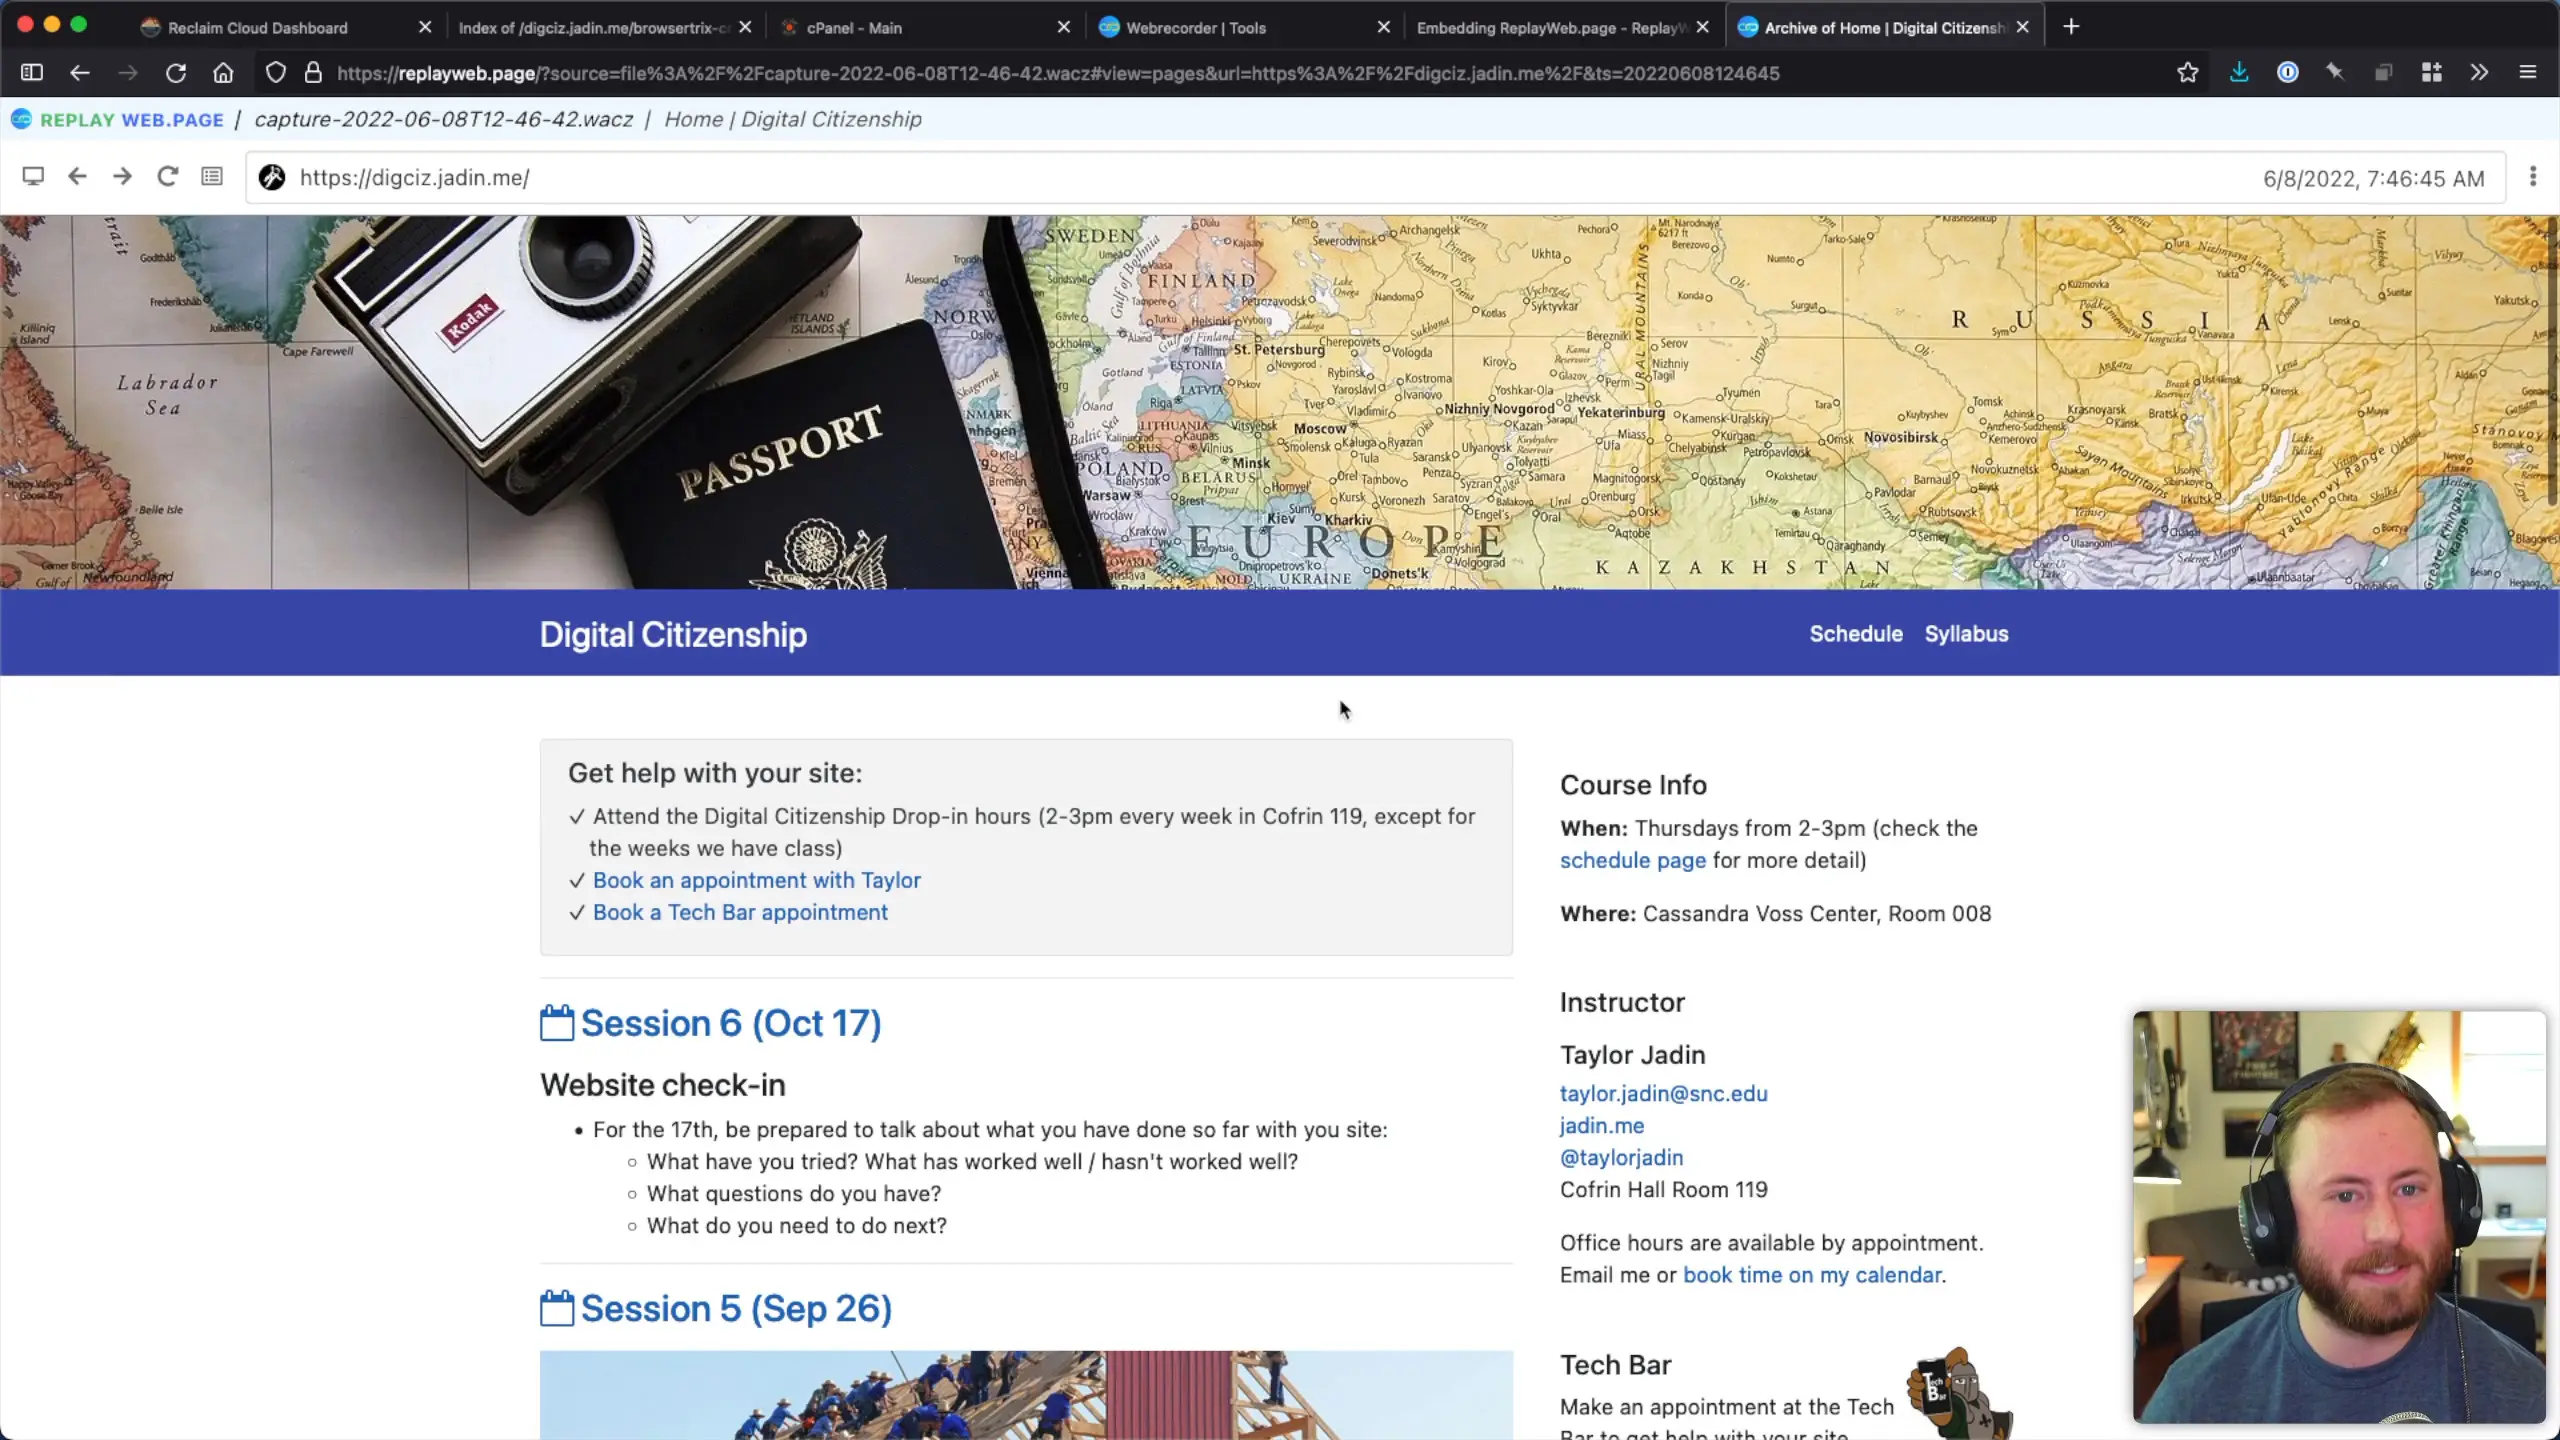Viewport: 2560px width, 1440px height.
Task: Open the Firefox downloads arrow
Action: point(2239,73)
